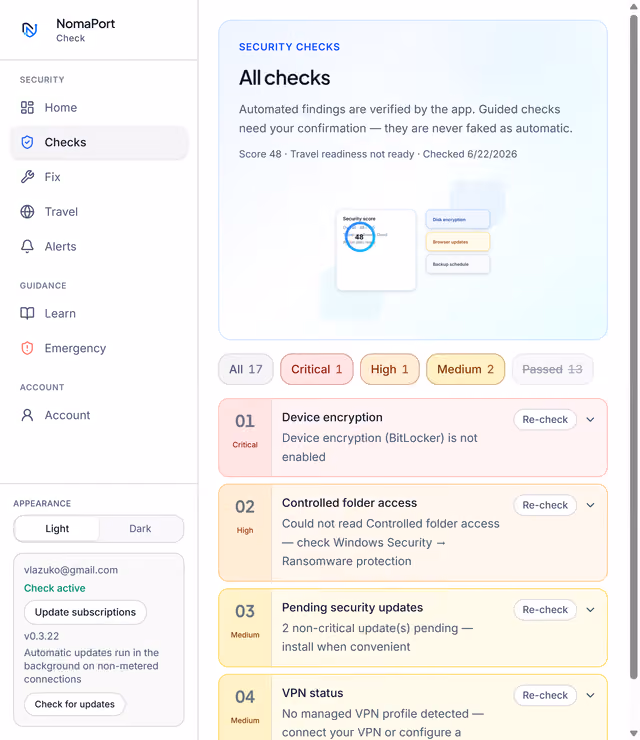Image resolution: width=640 pixels, height=740 pixels.
Task: Click the Emergency red shield icon
Action: click(27, 348)
